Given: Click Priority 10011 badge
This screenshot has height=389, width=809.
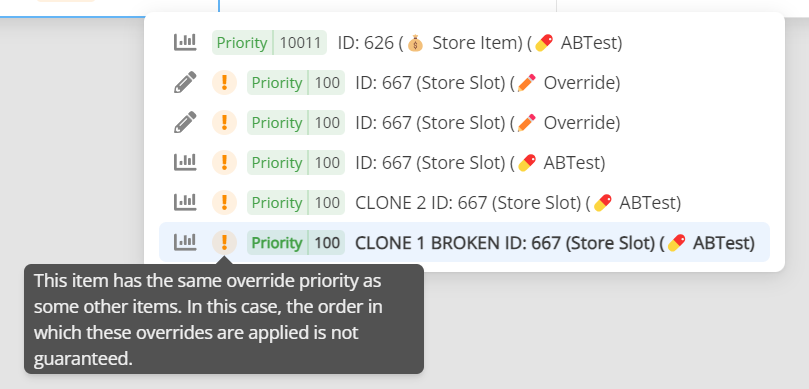Looking at the screenshot, I should pos(269,42).
